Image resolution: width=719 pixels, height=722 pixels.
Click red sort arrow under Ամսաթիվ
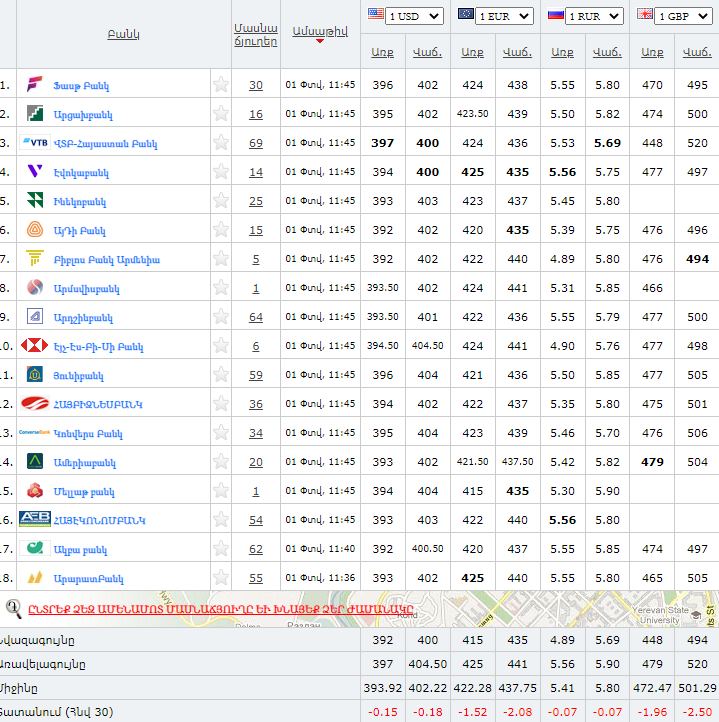[320, 41]
